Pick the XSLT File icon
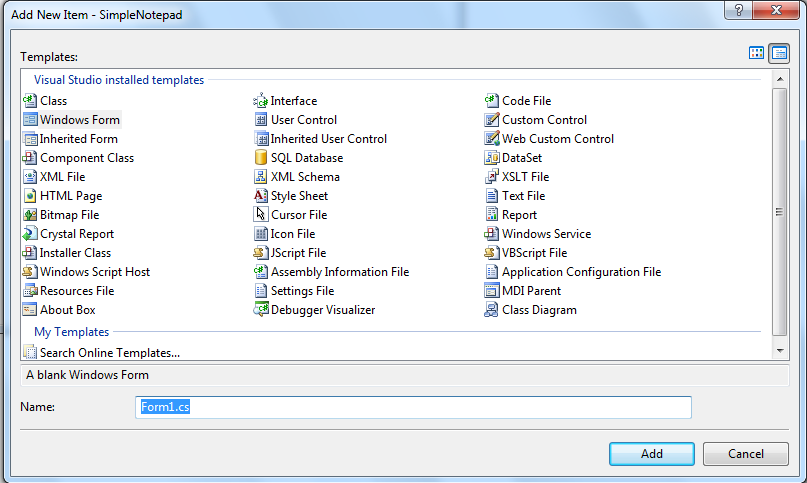The width and height of the screenshot is (807, 483). [x=492, y=177]
